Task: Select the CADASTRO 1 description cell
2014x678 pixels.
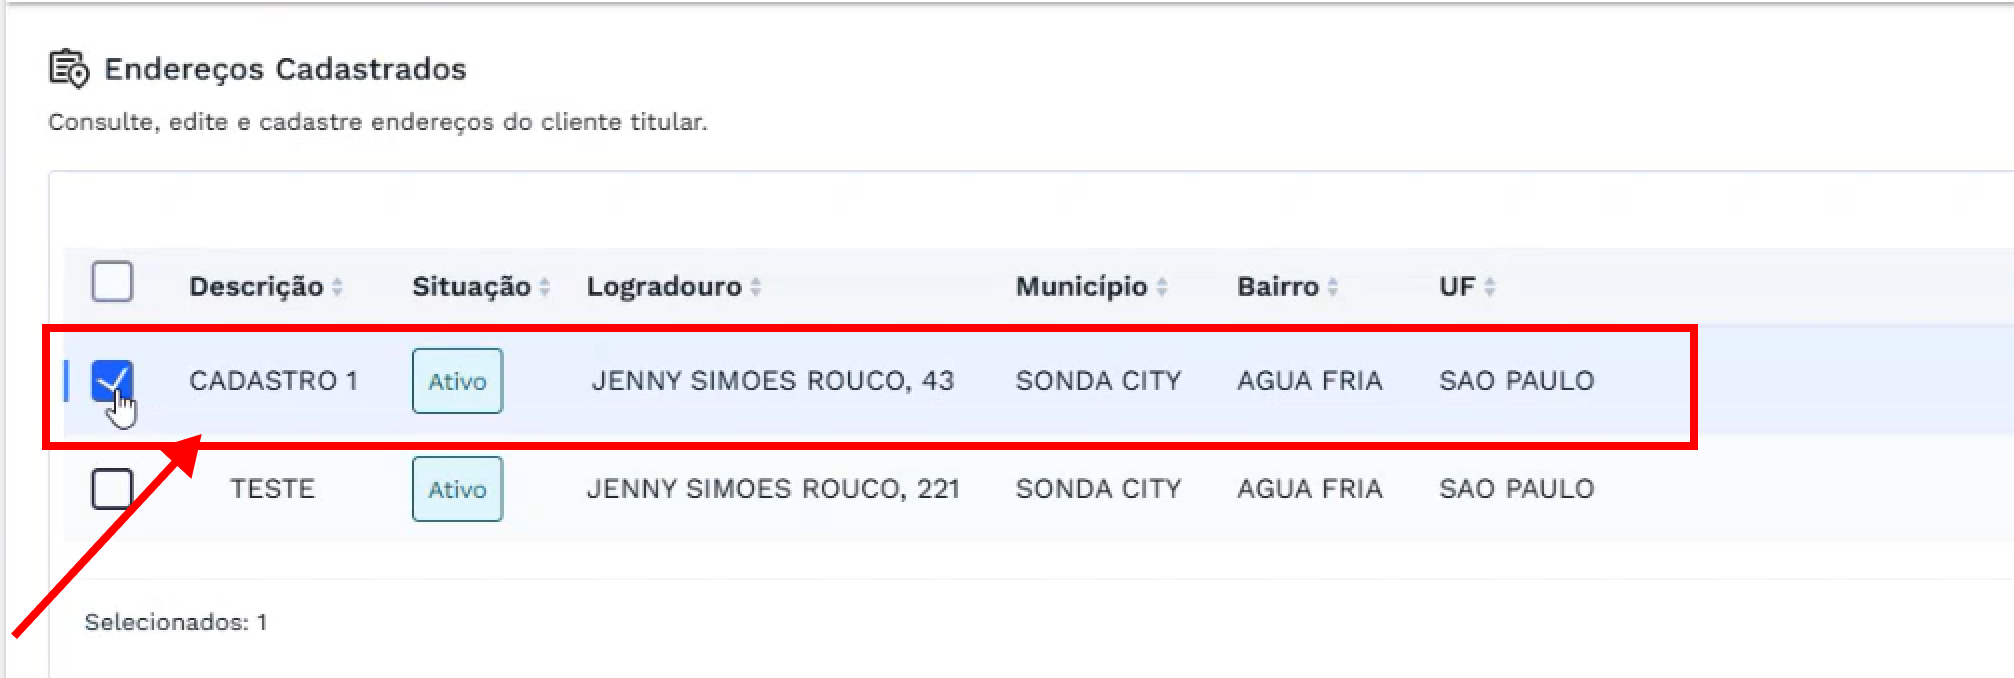Action: point(273,381)
